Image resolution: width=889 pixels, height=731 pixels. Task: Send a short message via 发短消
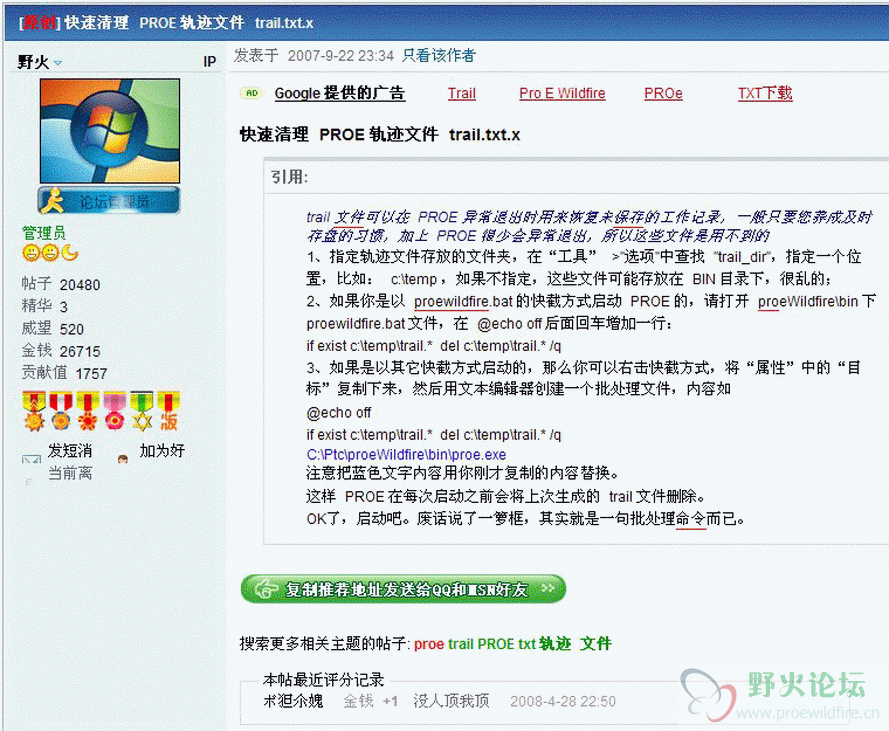tap(70, 451)
